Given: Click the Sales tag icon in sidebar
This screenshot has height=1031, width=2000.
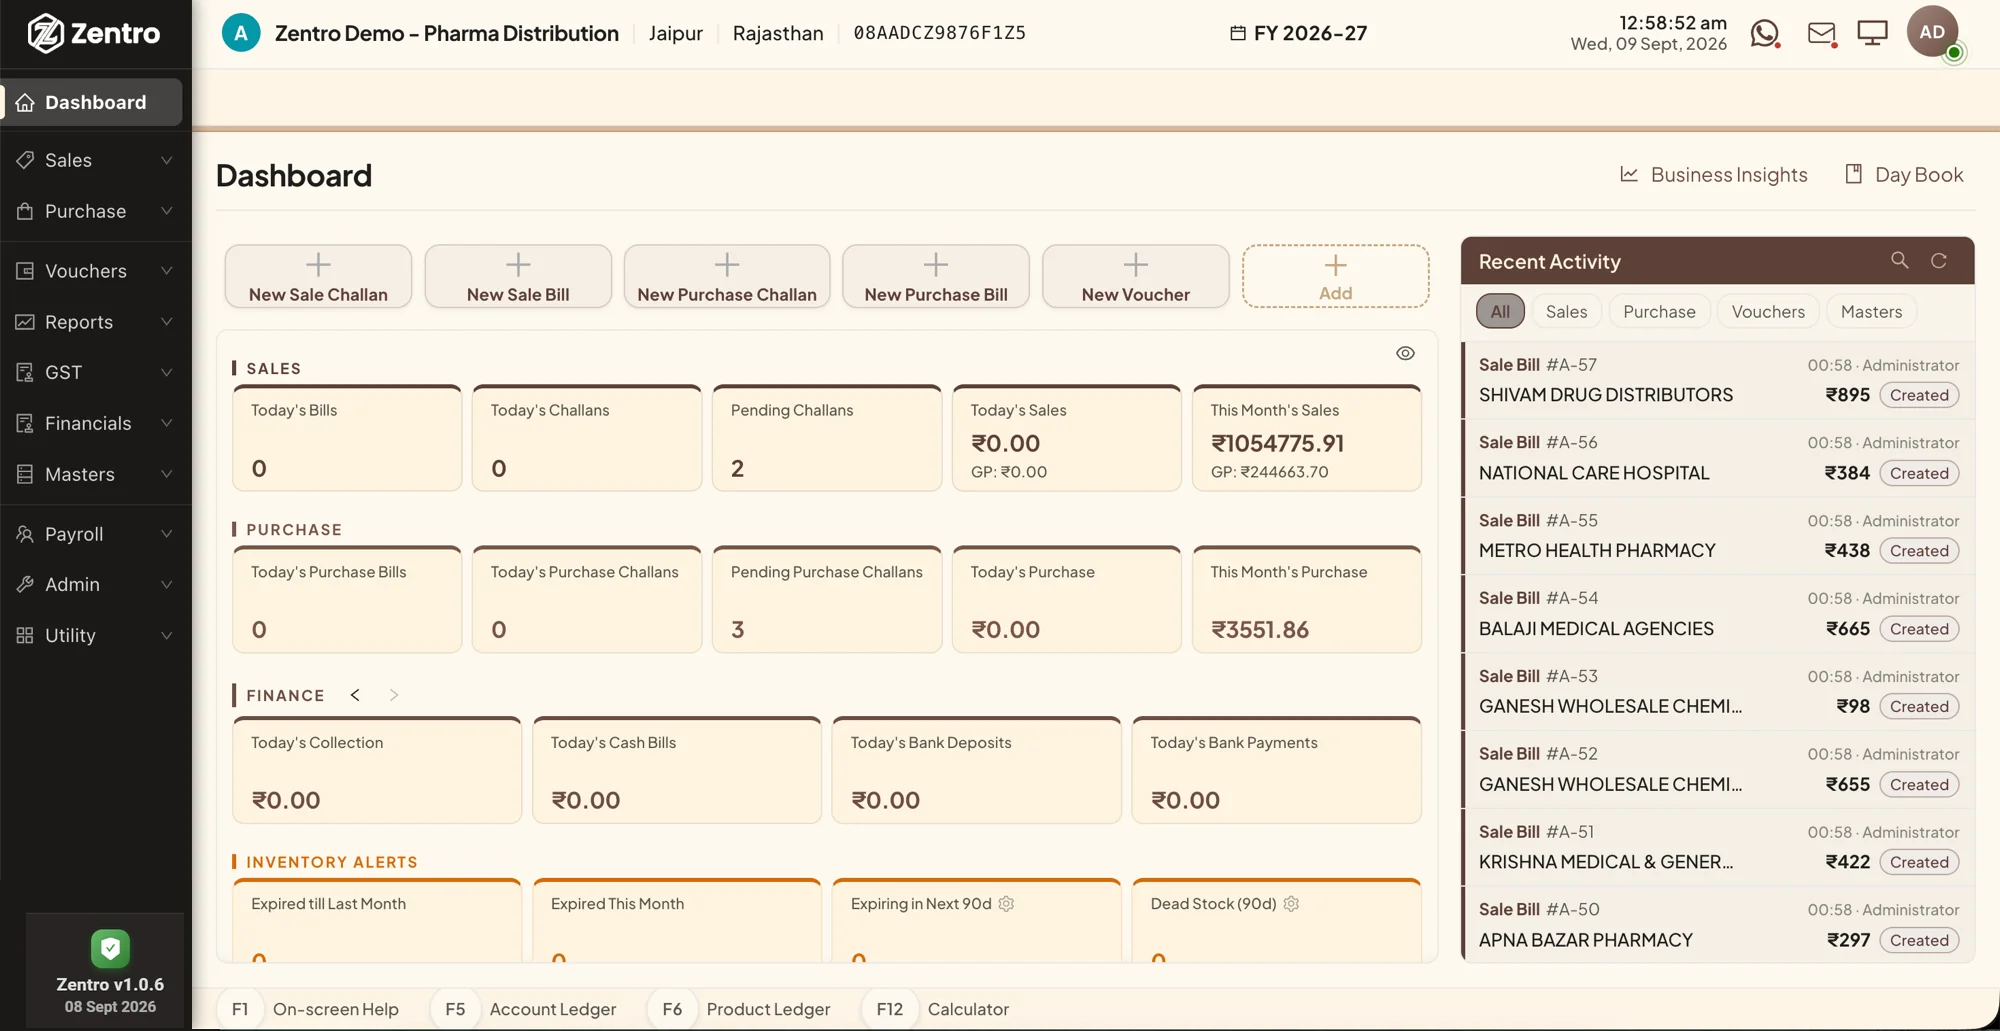Looking at the screenshot, I should pos(25,160).
